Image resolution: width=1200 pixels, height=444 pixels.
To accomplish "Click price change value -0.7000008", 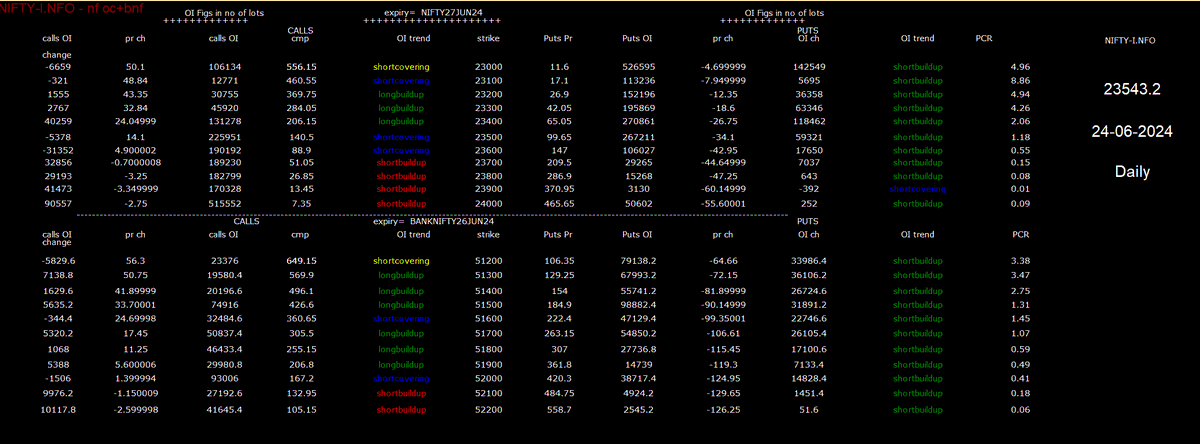I will [x=136, y=163].
